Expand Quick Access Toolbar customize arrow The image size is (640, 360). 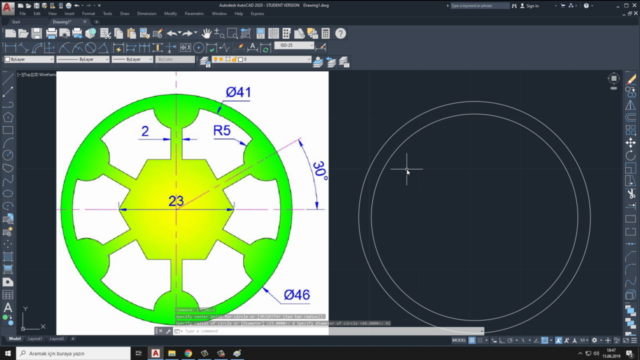click(x=99, y=6)
